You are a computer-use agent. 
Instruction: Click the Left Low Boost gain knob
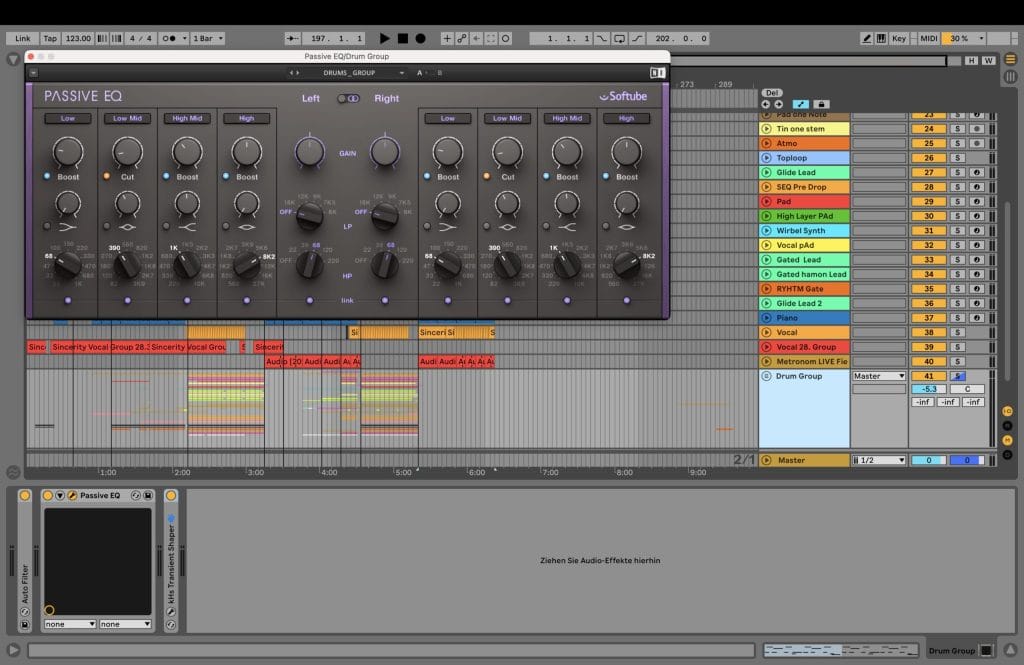point(68,152)
